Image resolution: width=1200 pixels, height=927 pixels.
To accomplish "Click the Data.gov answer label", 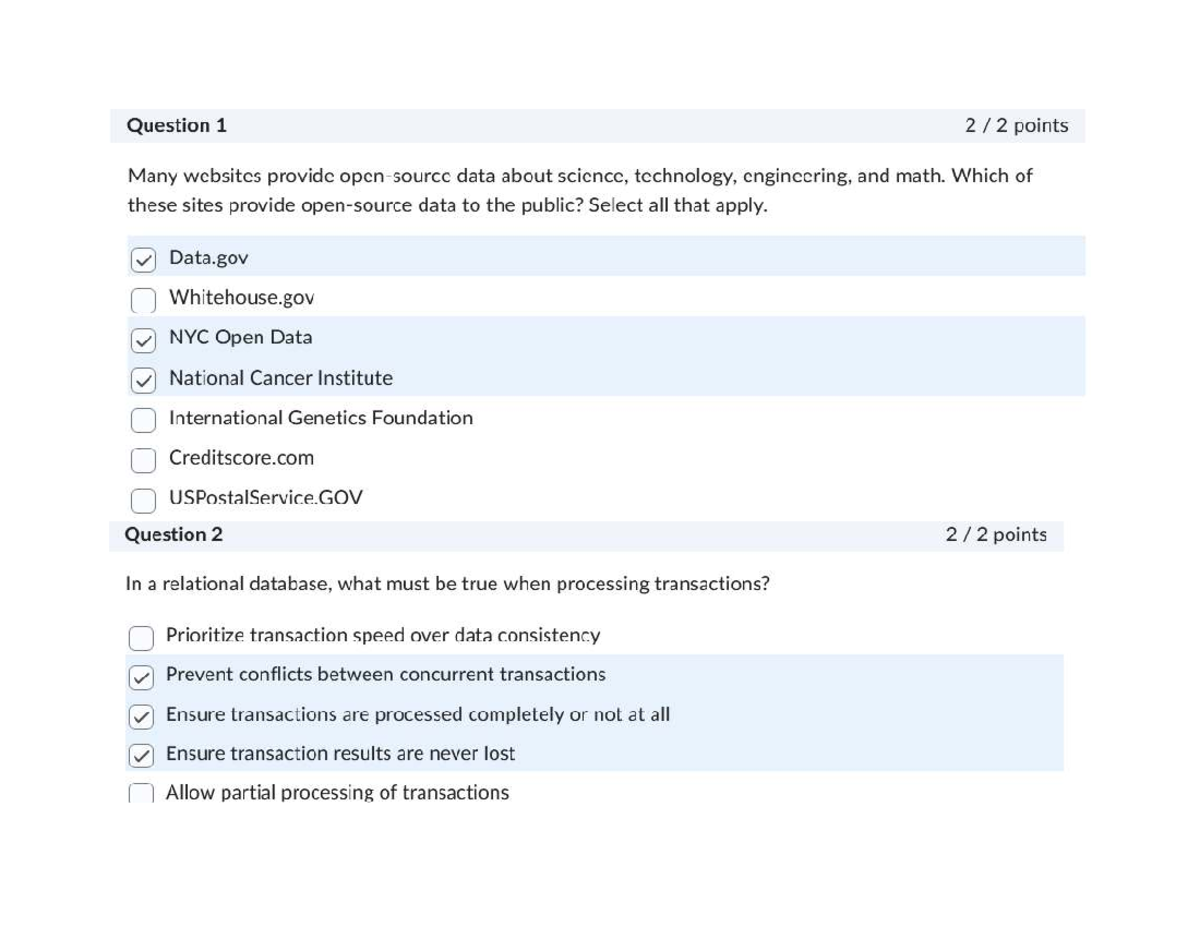I will [x=208, y=257].
